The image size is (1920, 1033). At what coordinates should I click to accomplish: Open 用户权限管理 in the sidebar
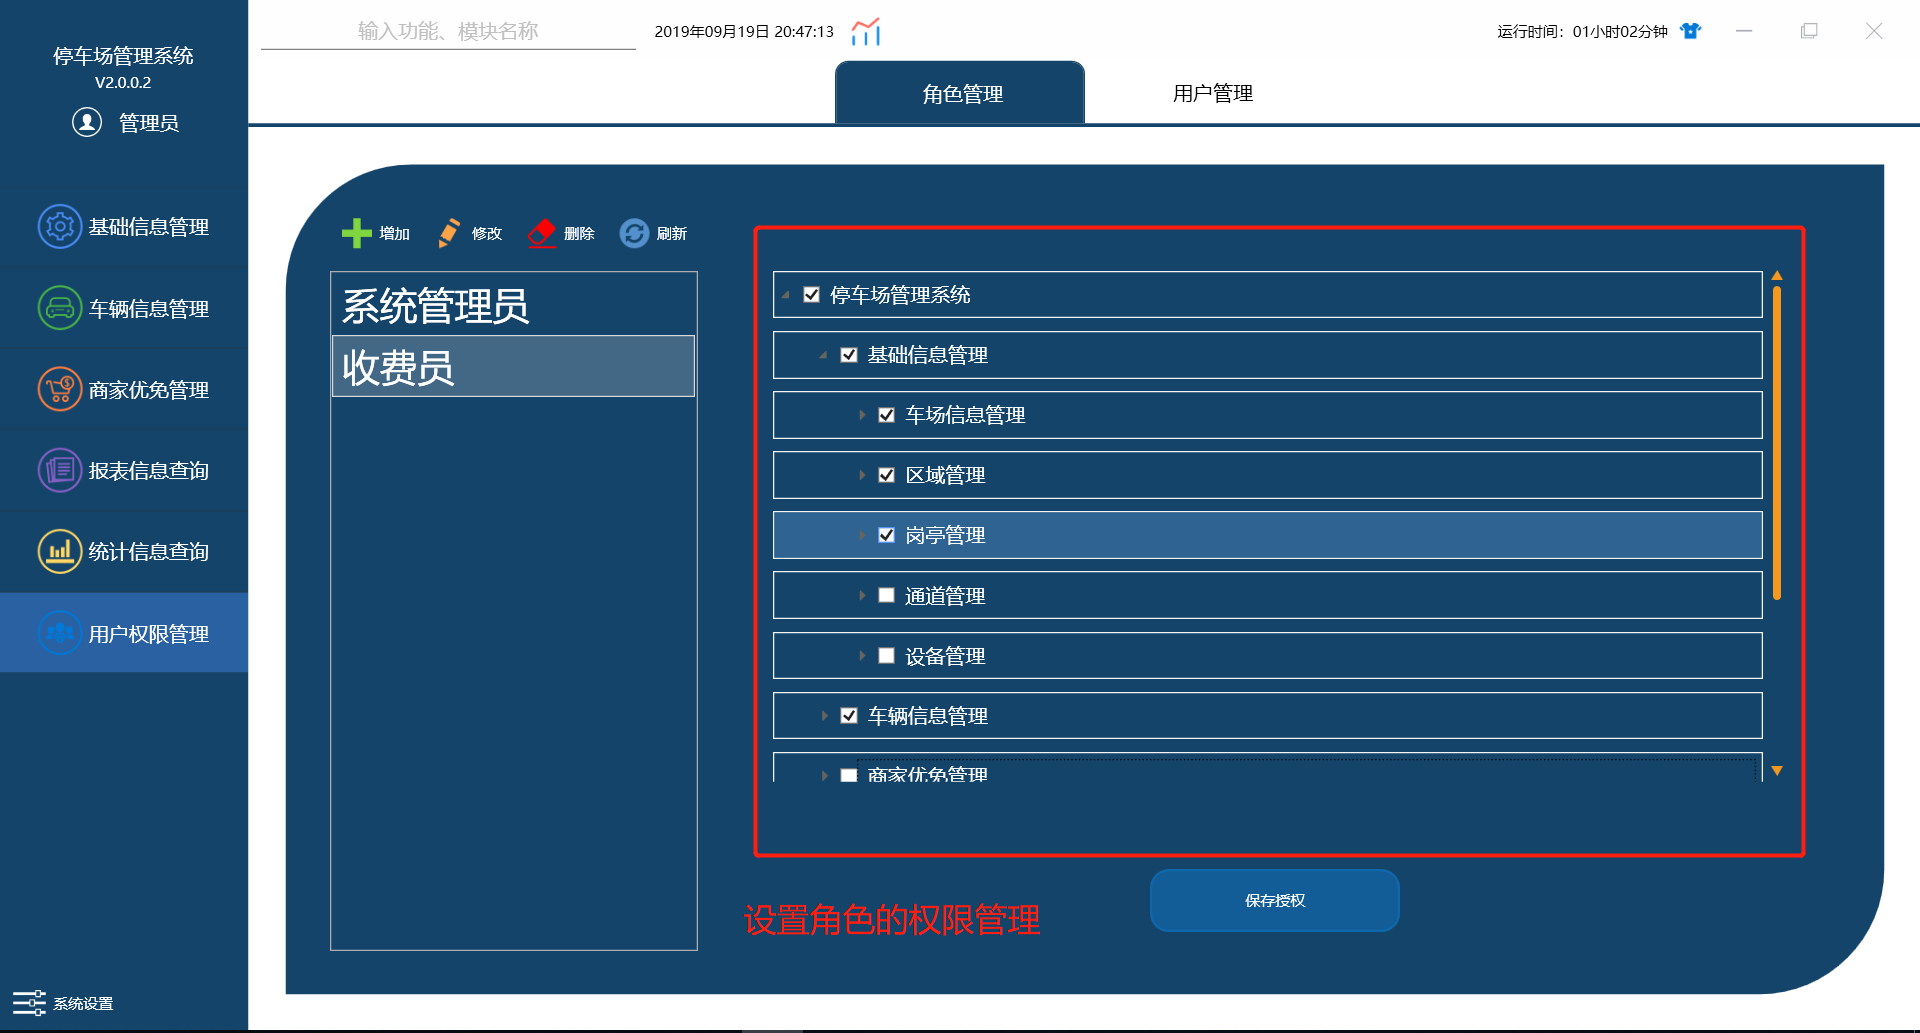click(124, 633)
